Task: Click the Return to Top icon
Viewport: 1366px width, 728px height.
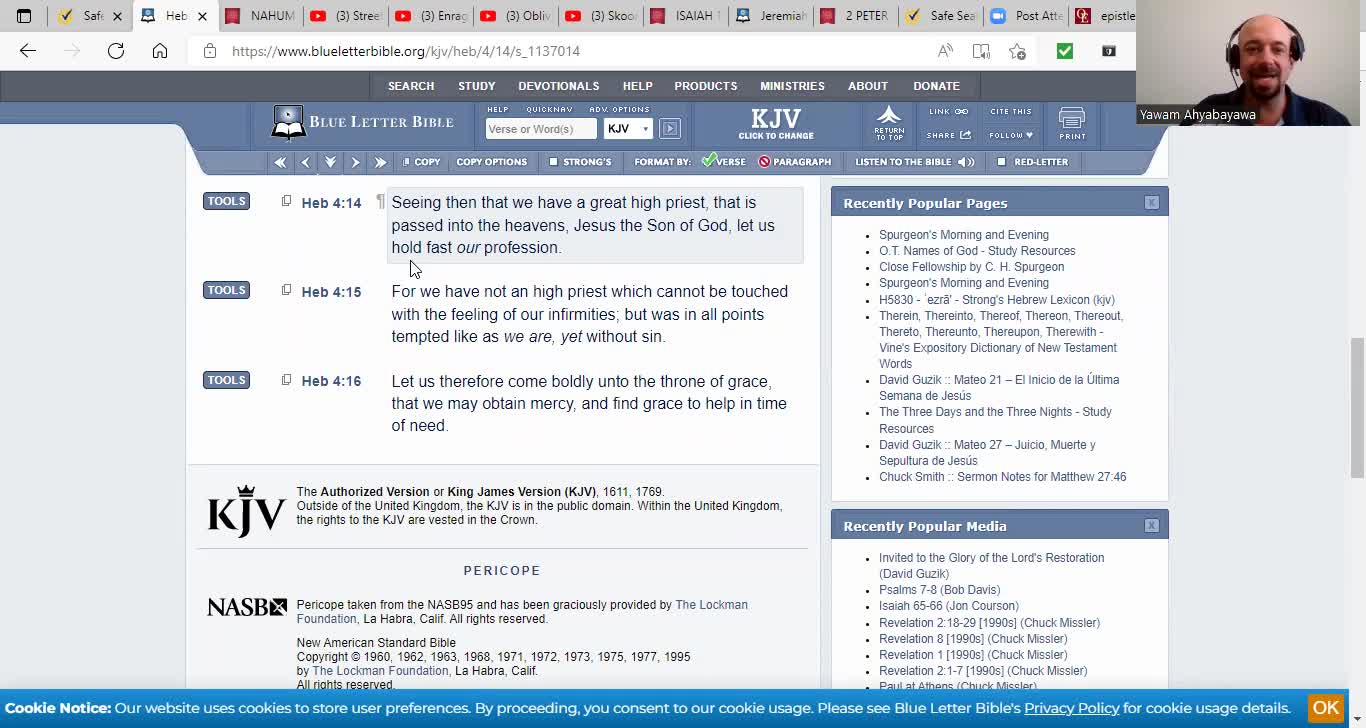Action: pyautogui.click(x=889, y=123)
